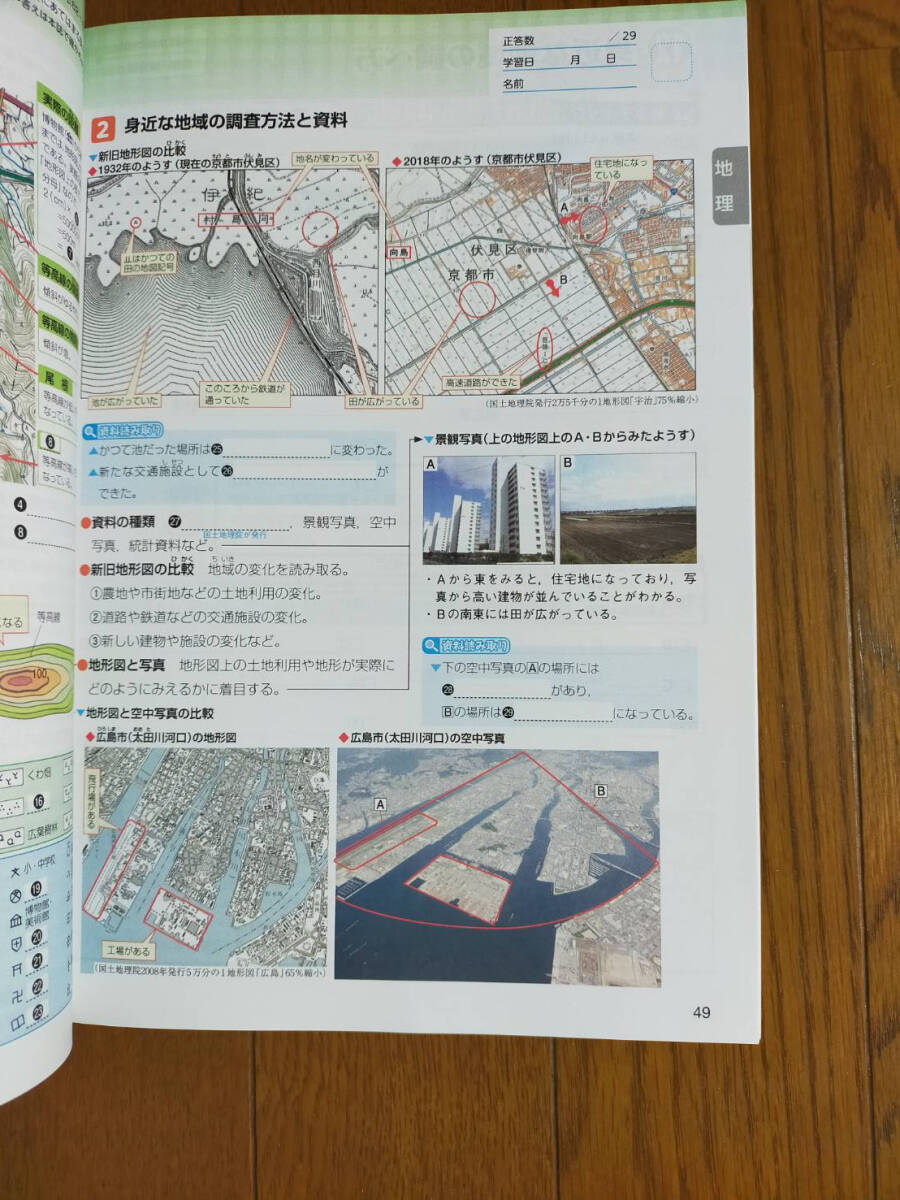
Task: Select line ①農地や市街地などの土地利用の変化
Action: pyautogui.click(x=206, y=594)
